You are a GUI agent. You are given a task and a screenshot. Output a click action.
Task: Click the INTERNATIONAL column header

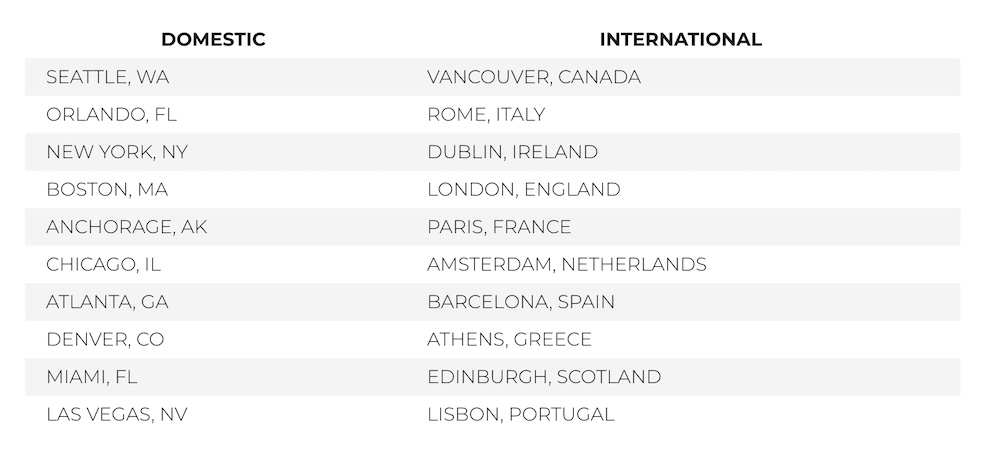[x=680, y=40]
